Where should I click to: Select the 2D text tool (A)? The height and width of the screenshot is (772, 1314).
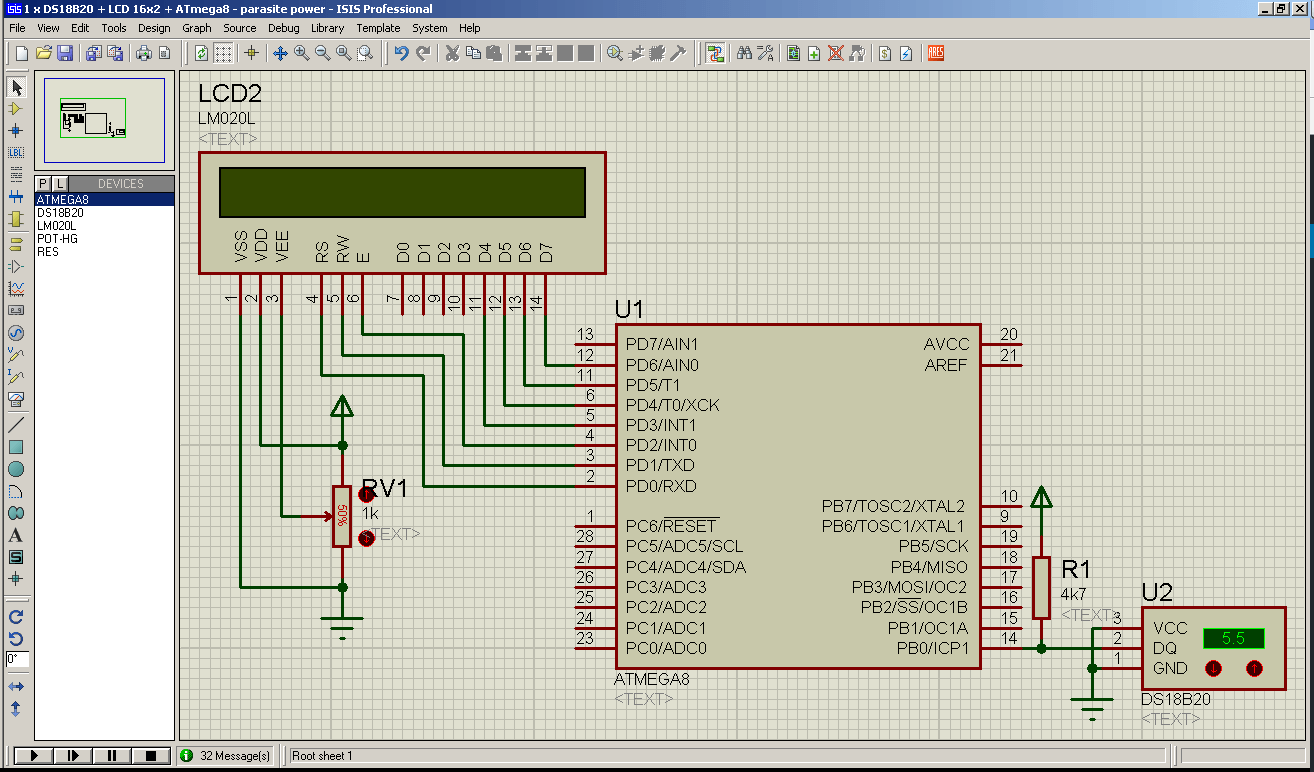(x=16, y=535)
